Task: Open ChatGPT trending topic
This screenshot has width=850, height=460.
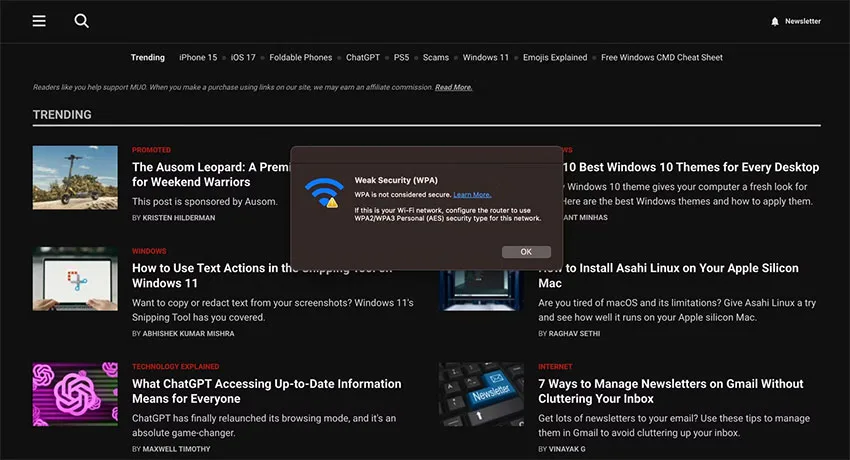Action: (x=363, y=57)
